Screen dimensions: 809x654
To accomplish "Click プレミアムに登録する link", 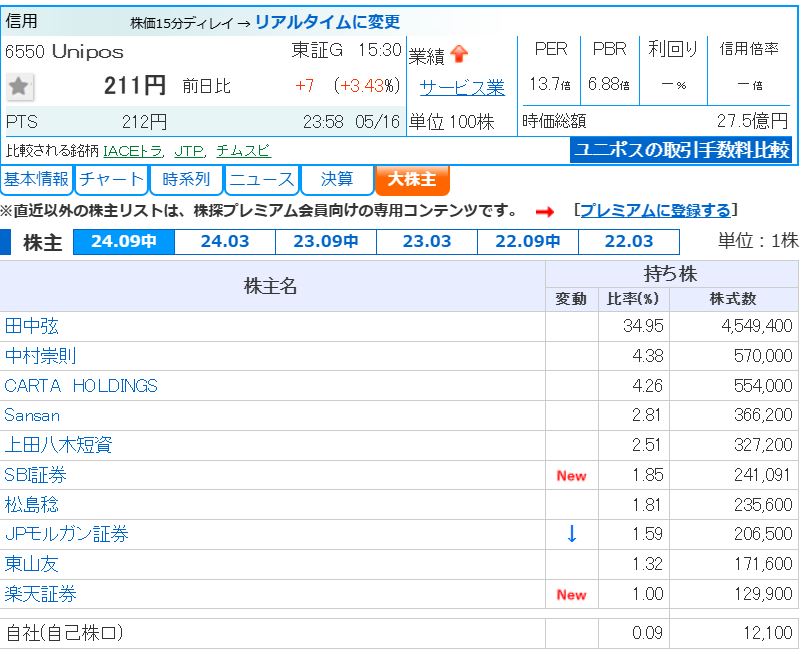I will (656, 210).
